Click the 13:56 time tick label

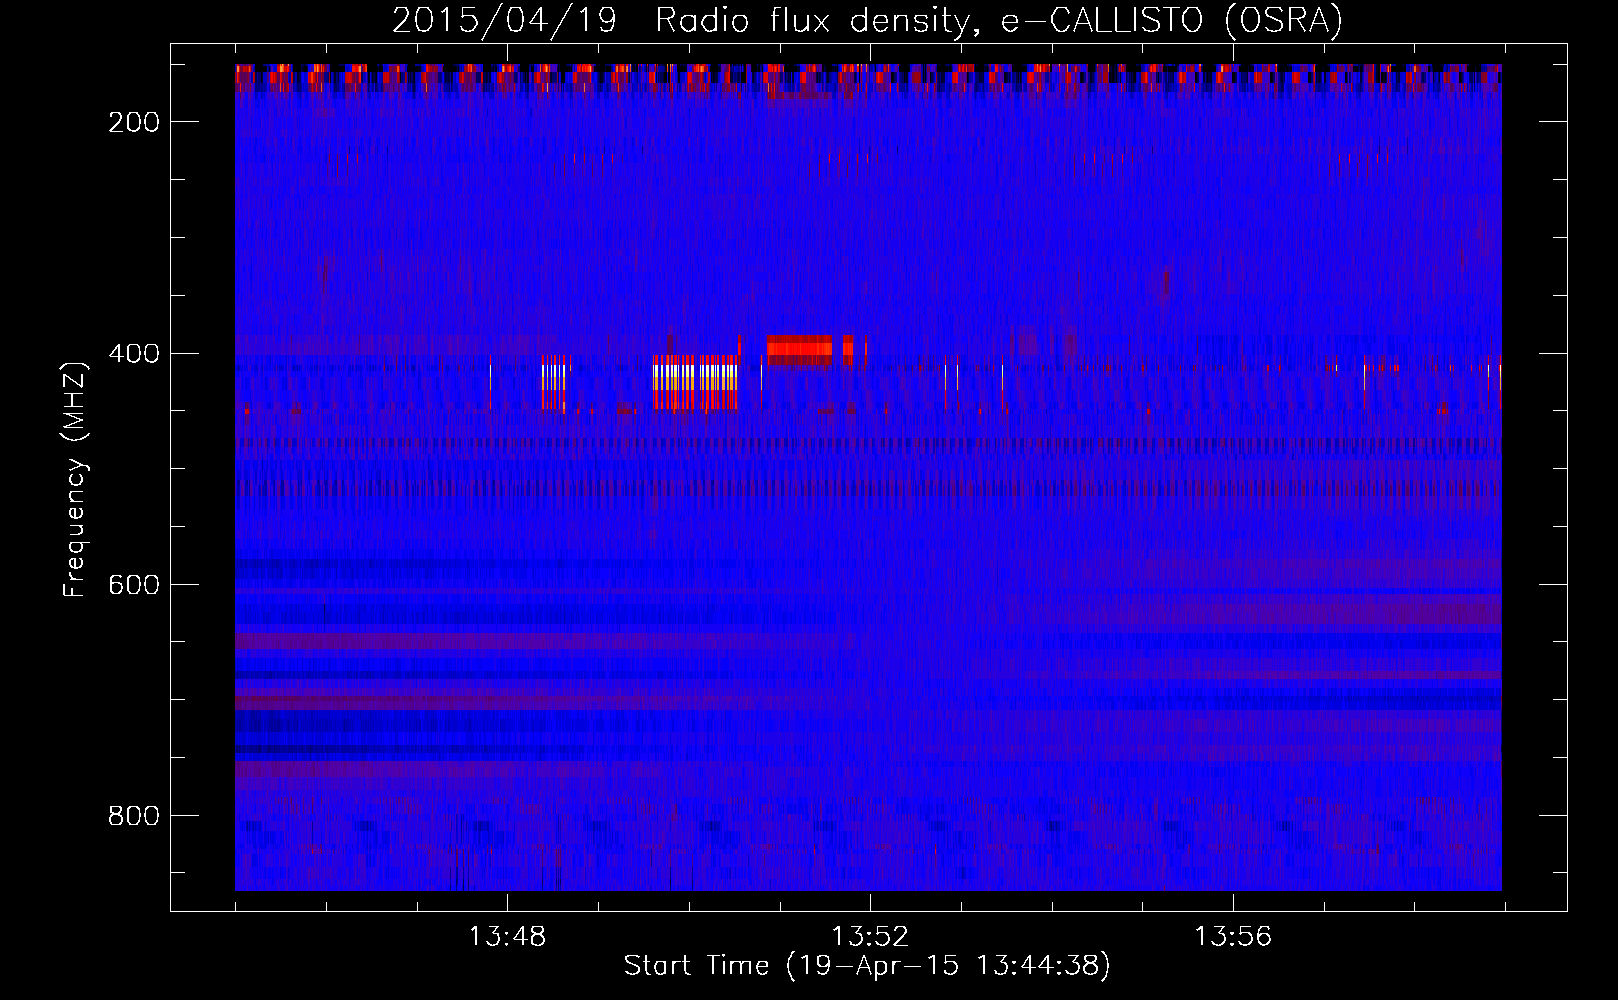click(x=1233, y=937)
